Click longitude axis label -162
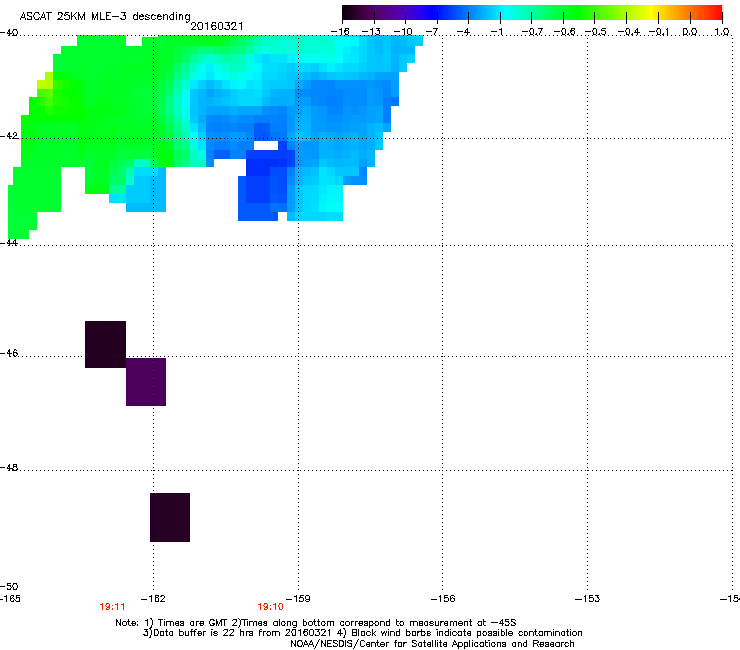Image resolution: width=740 pixels, height=650 pixels. 153,599
